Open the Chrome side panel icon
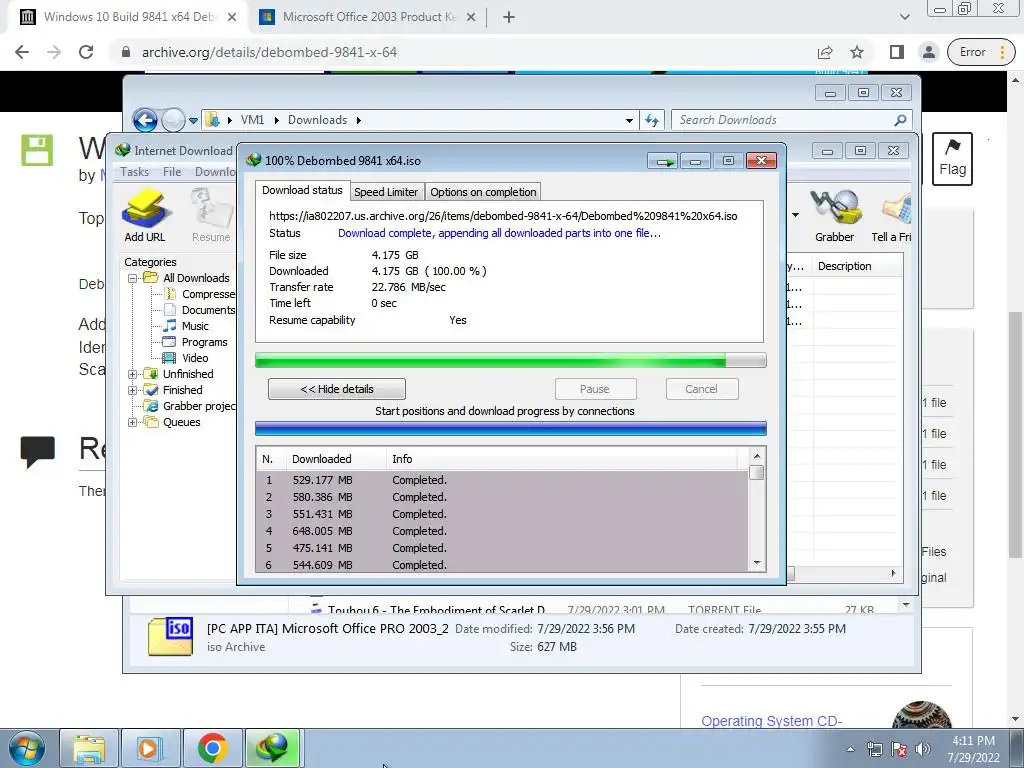The width and height of the screenshot is (1024, 768). click(x=897, y=52)
